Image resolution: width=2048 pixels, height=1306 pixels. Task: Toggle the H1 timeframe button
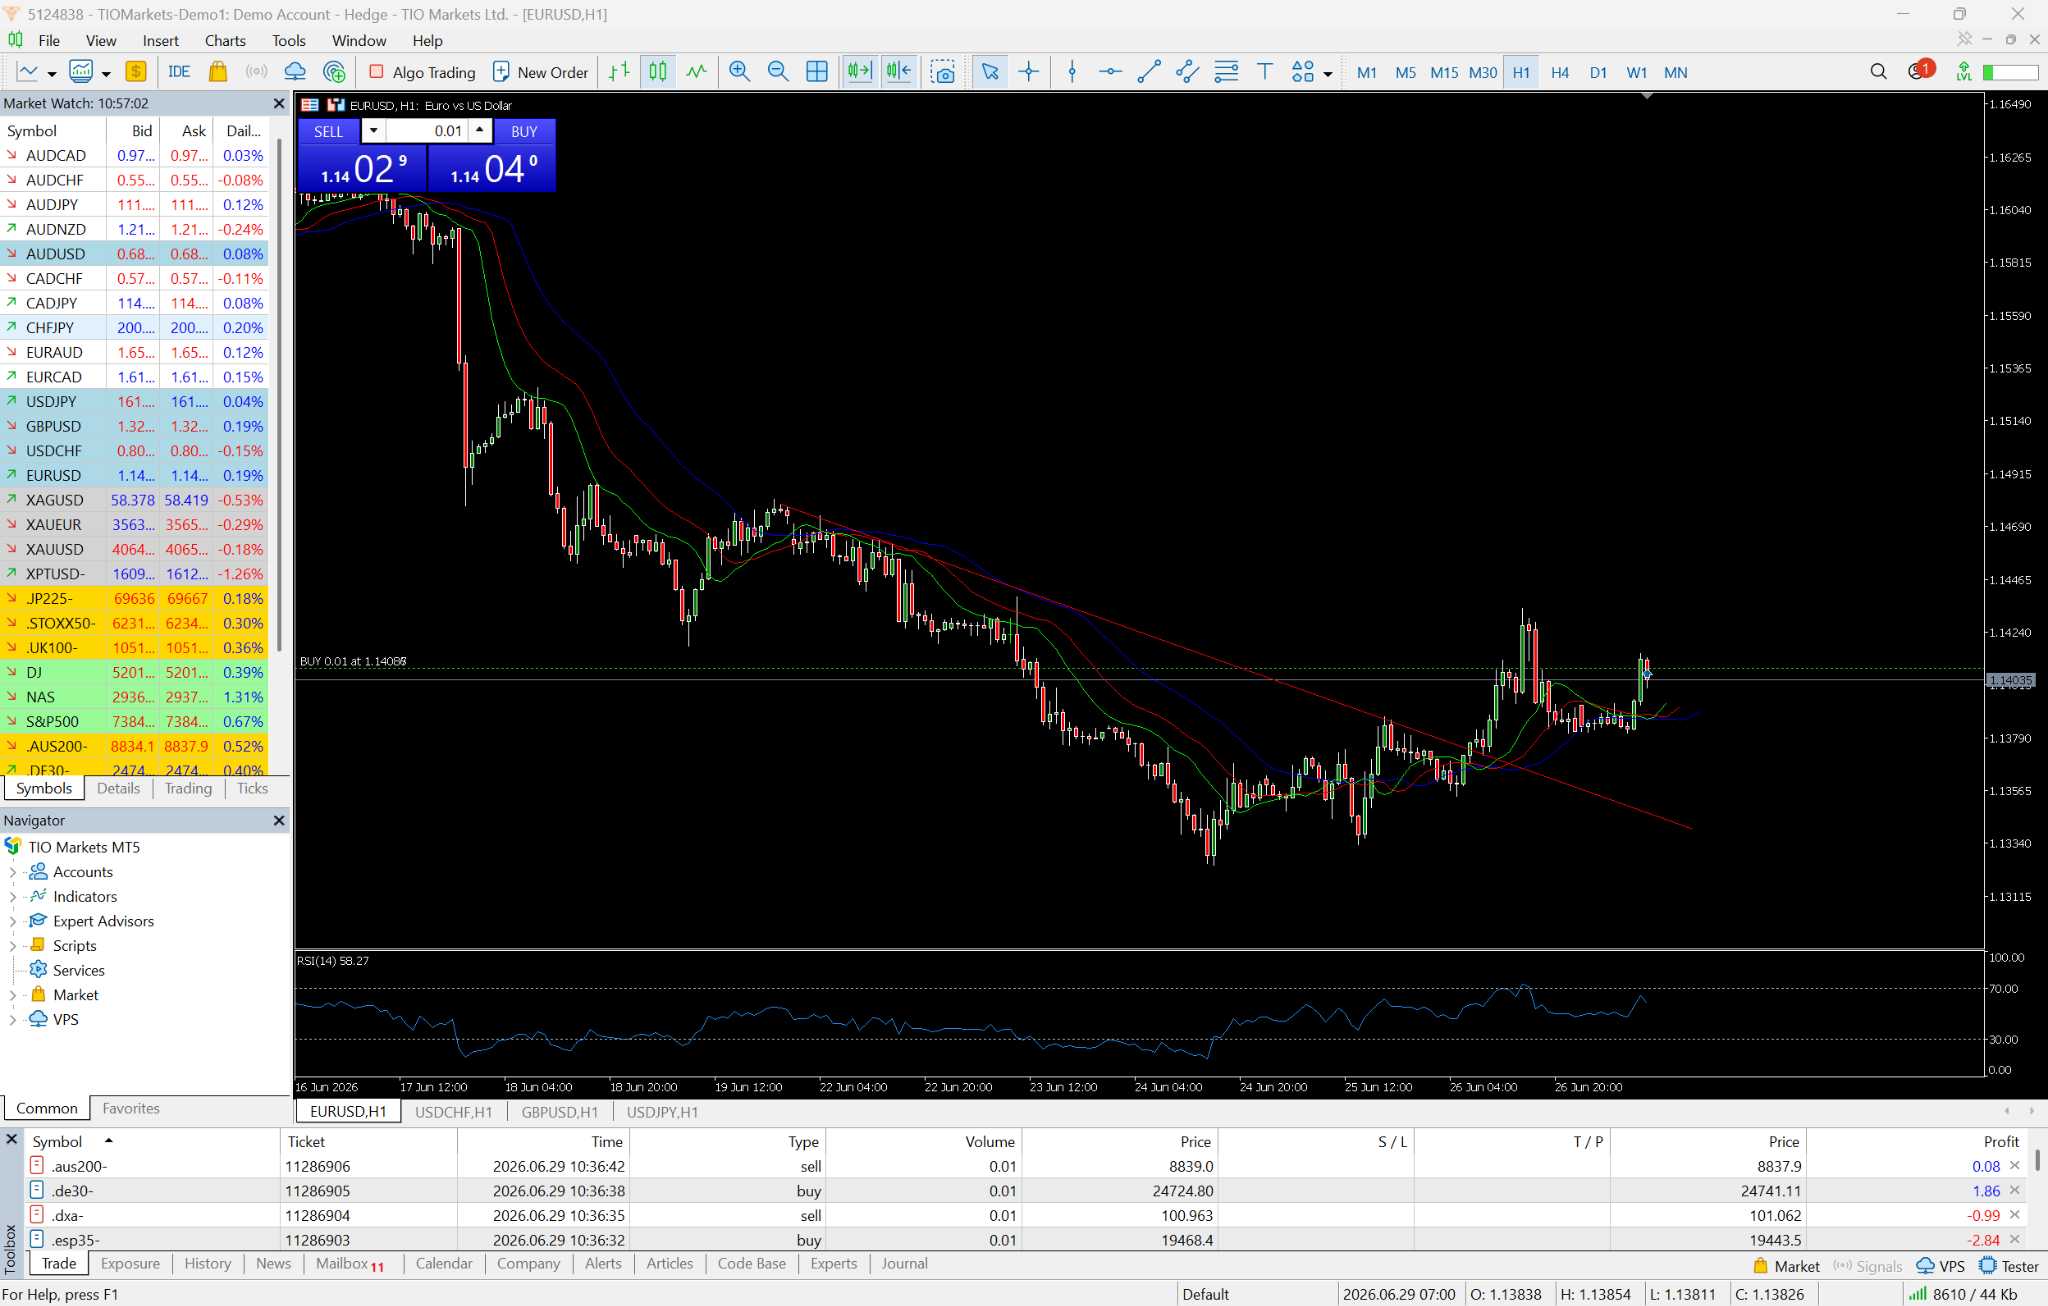(1521, 72)
